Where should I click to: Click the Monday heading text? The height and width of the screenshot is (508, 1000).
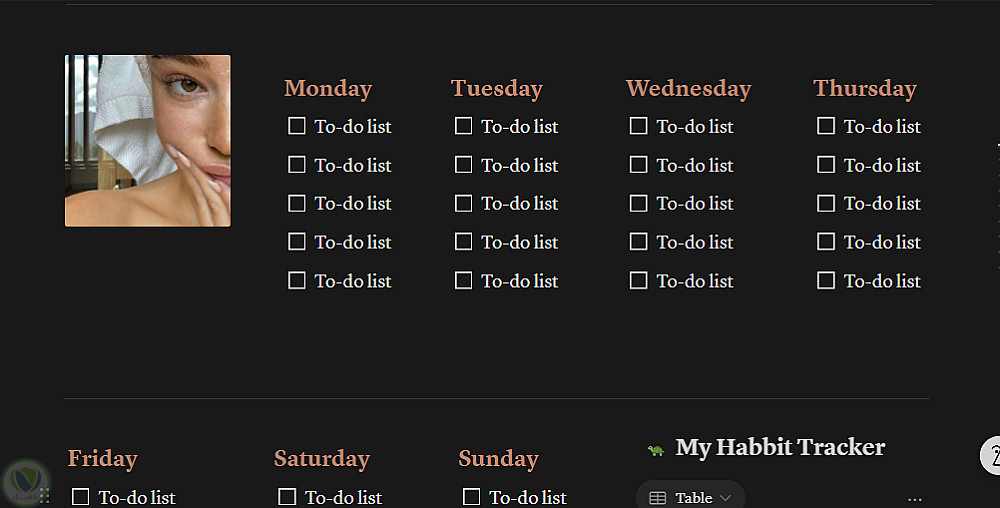(328, 88)
